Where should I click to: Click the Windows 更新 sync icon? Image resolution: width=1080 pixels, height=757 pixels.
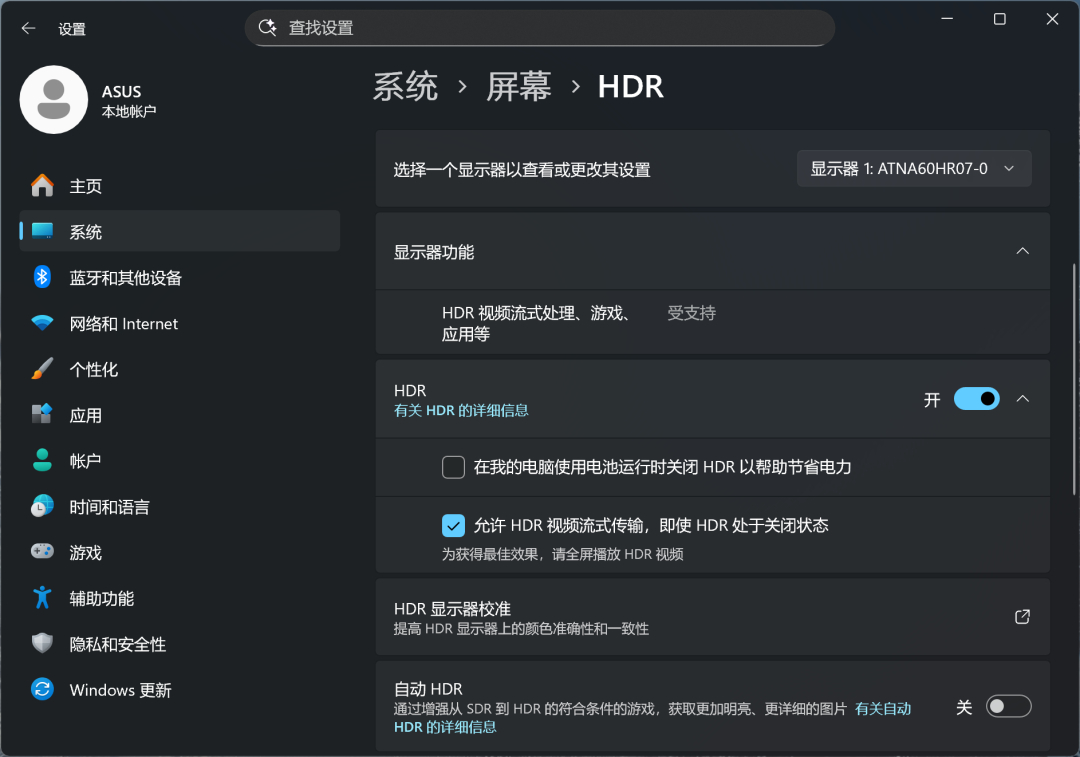click(x=42, y=689)
